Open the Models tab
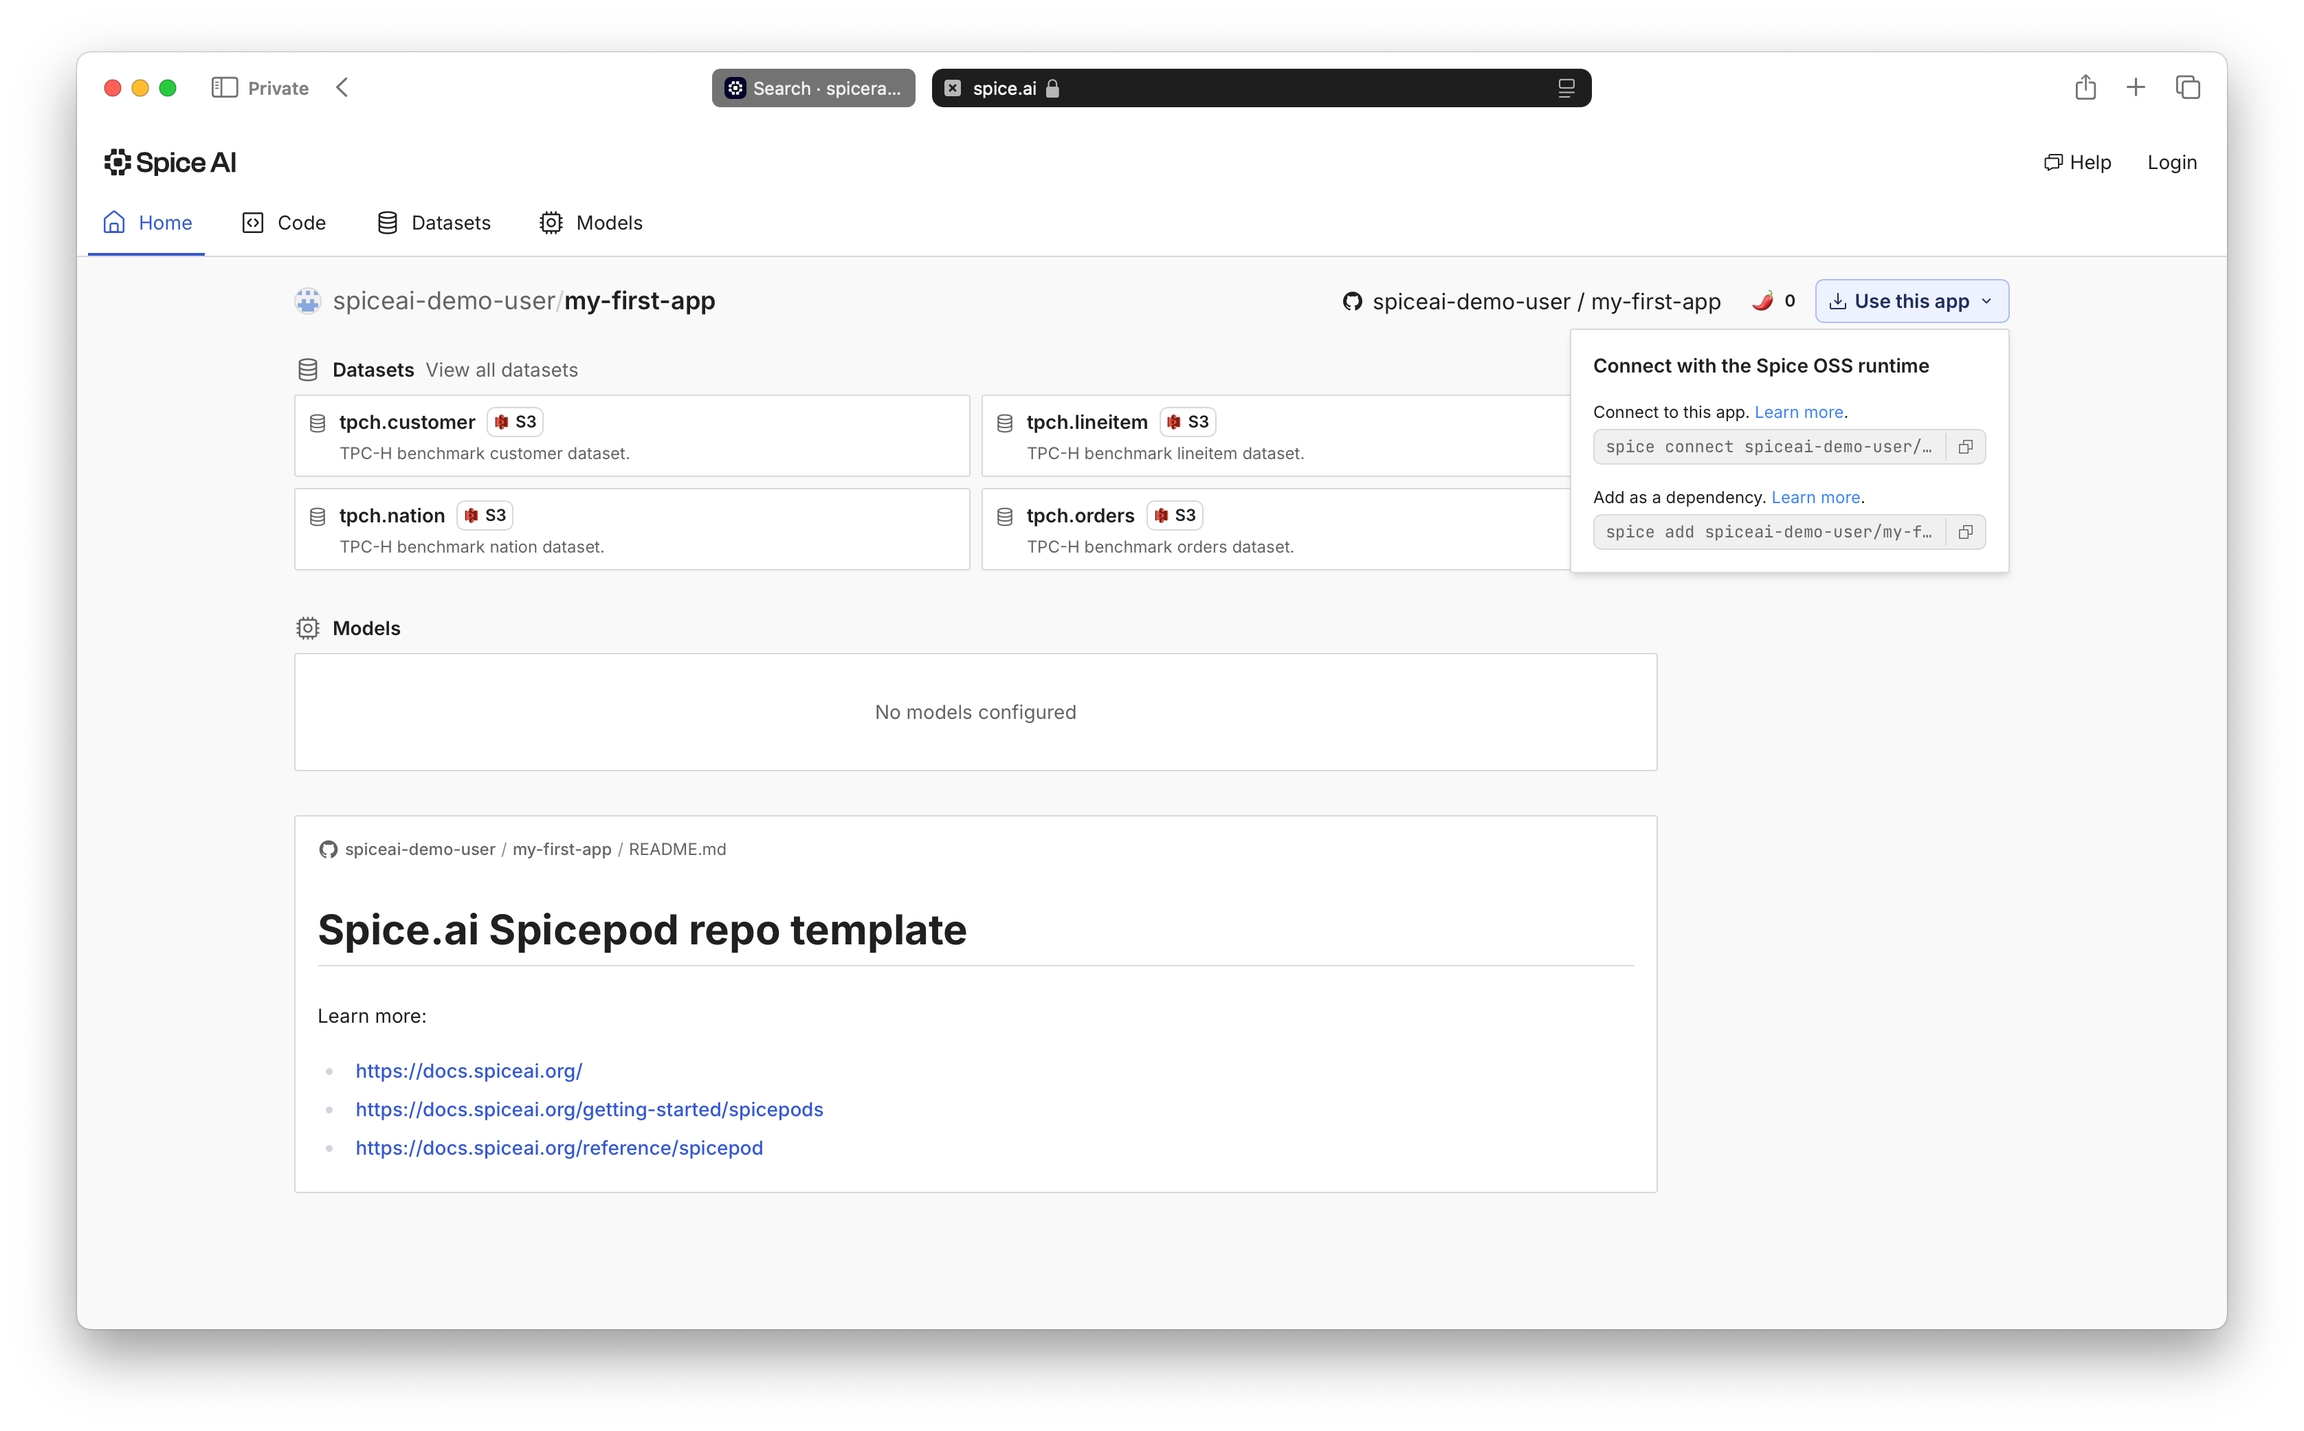The image size is (2304, 1431). [x=591, y=223]
